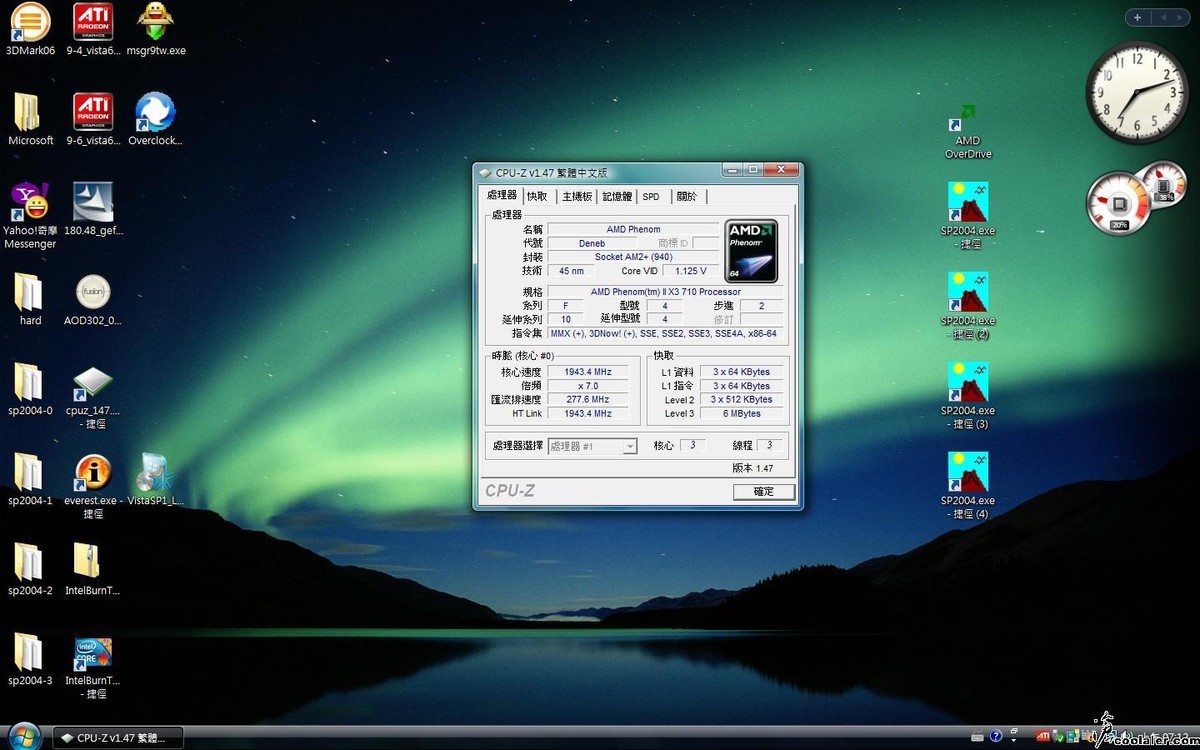Launch the SP2004.exe shortcut (4)
The width and height of the screenshot is (1200, 750).
pos(967,484)
